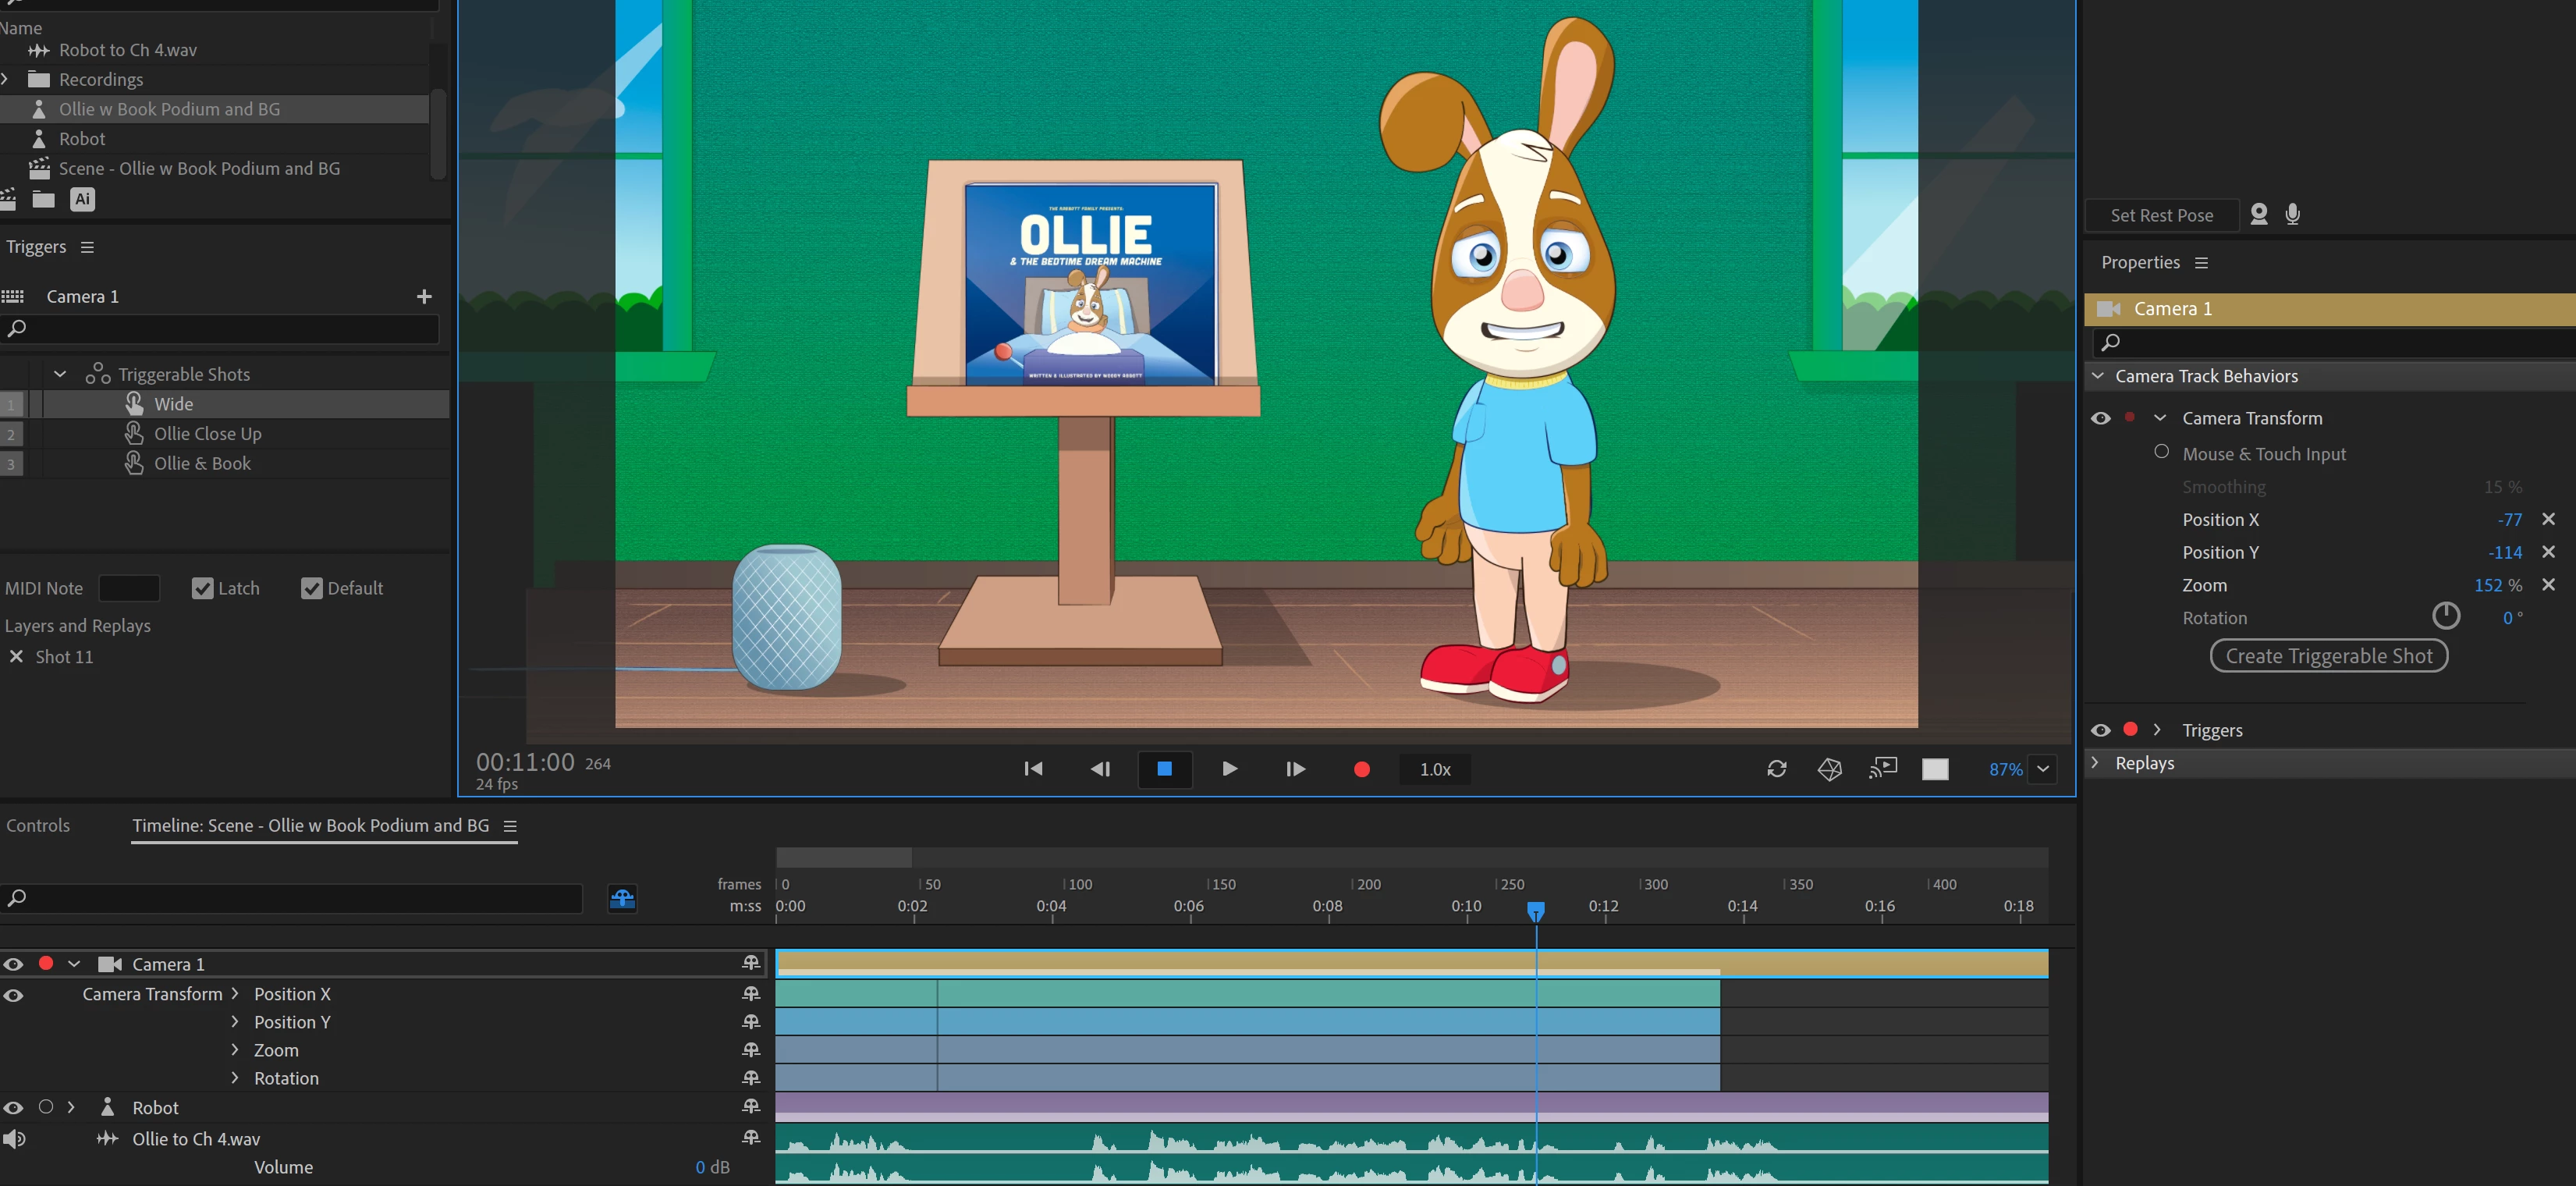This screenshot has height=1186, width=2576.
Task: Click the Stop playback button
Action: pos(1164,769)
